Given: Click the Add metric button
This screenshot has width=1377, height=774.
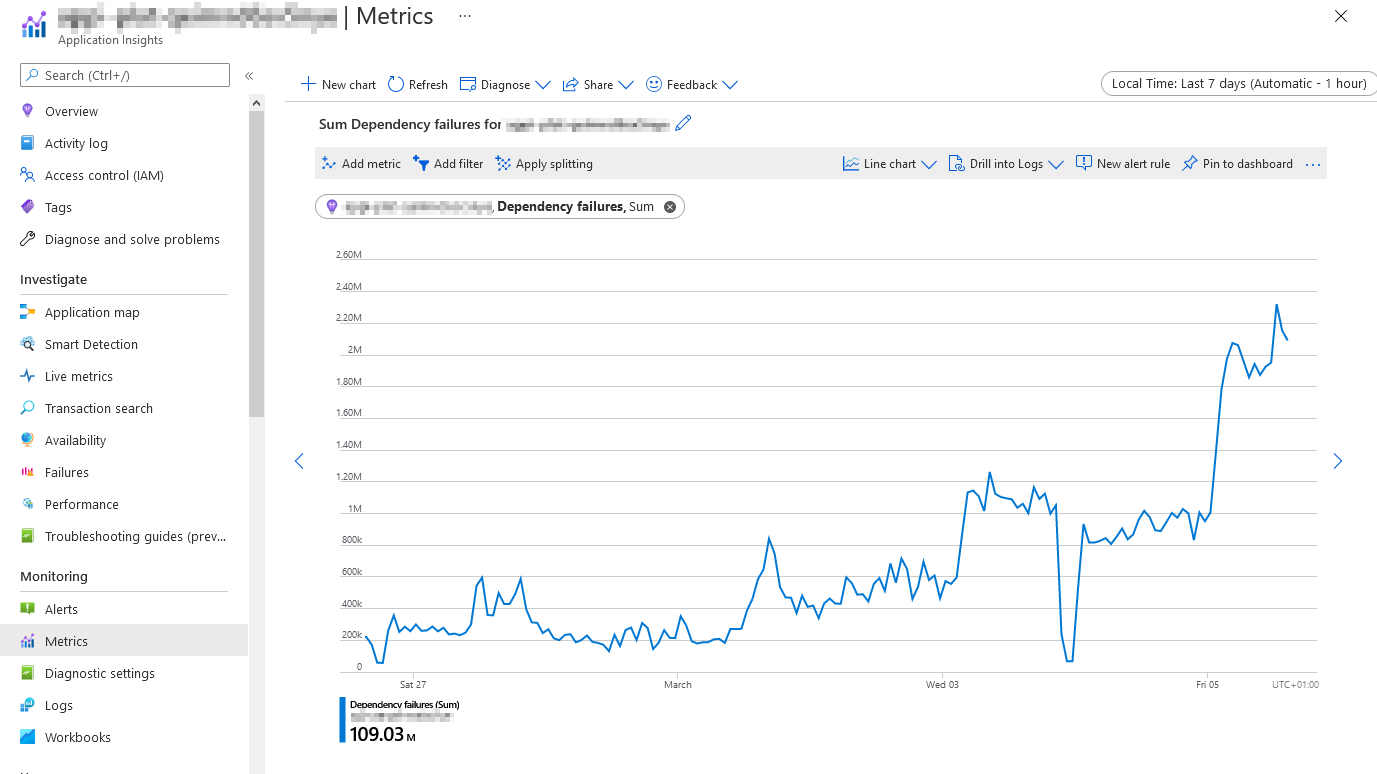Looking at the screenshot, I should coord(361,164).
